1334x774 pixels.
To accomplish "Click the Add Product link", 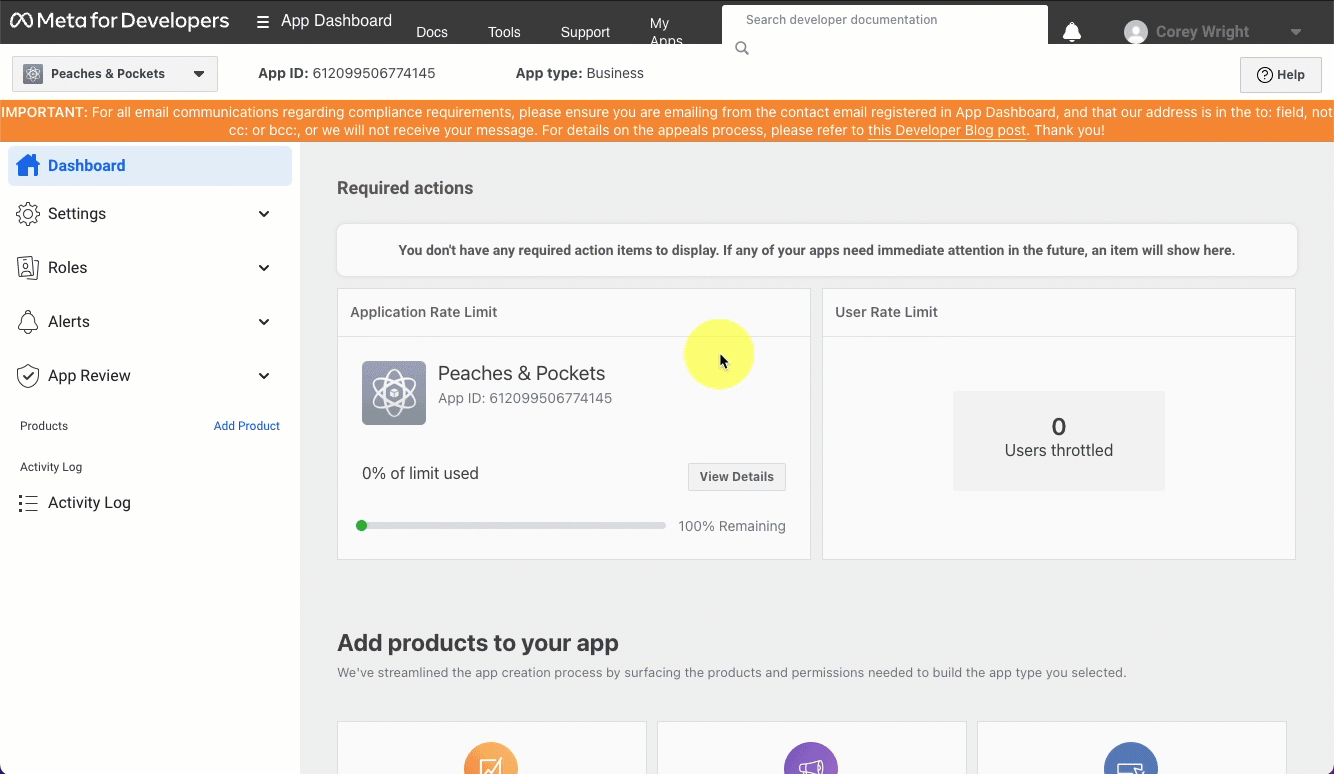I will coord(246,426).
